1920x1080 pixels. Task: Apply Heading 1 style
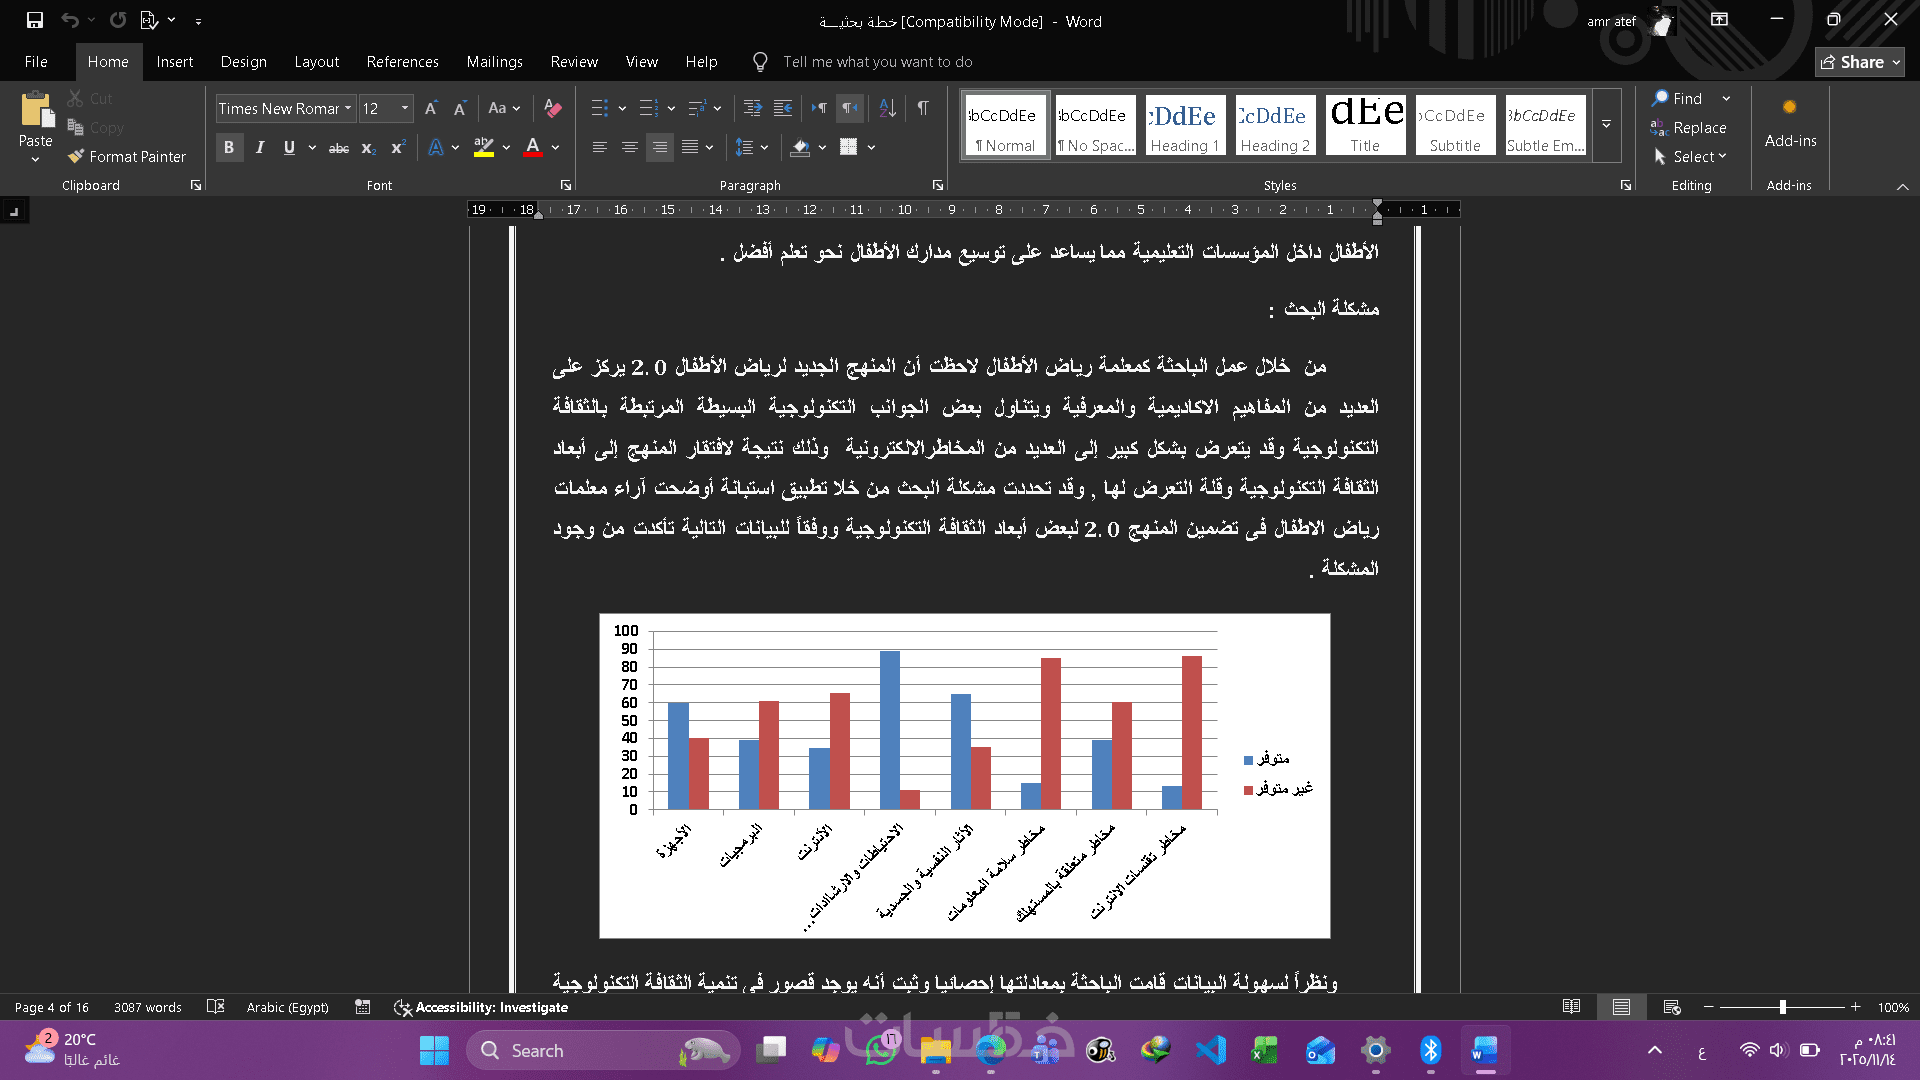tap(1185, 125)
